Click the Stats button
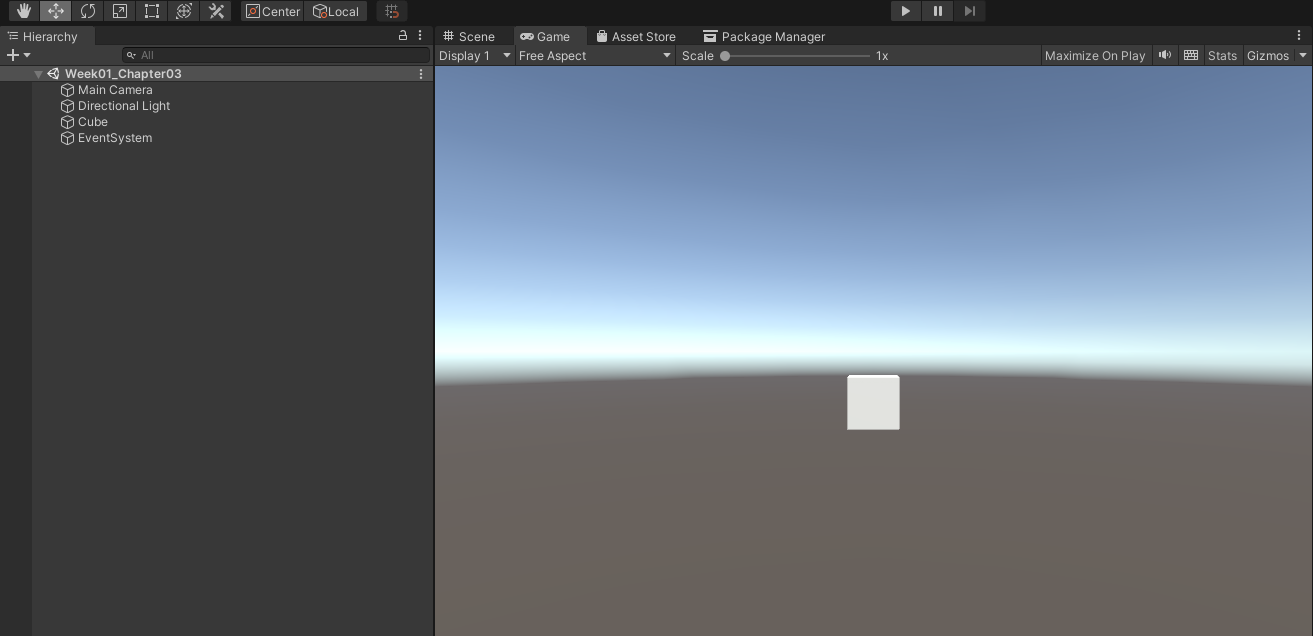 tap(1222, 55)
